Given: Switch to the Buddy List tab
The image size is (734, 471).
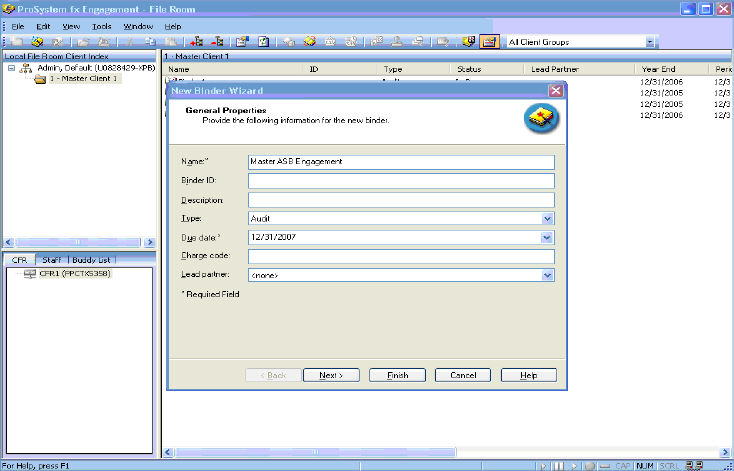Looking at the screenshot, I should coord(89,259).
